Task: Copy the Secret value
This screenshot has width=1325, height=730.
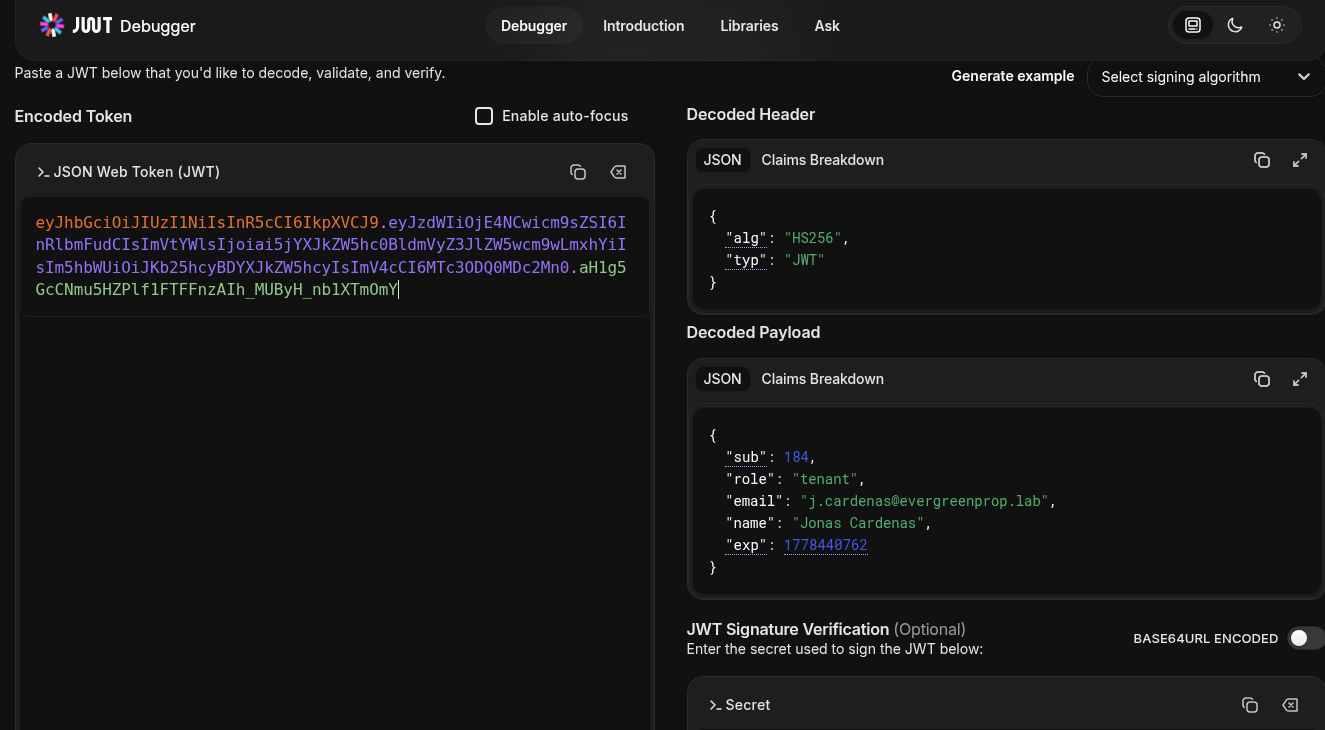Action: point(1250,705)
